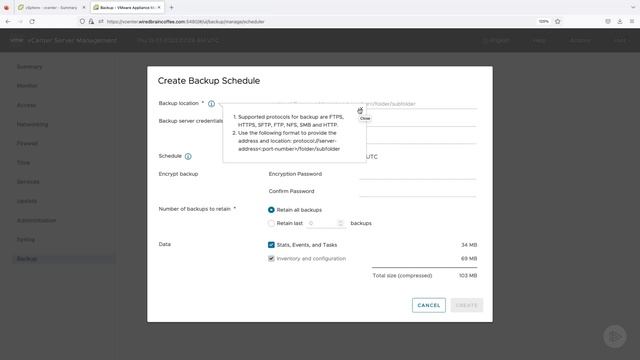The height and width of the screenshot is (360, 640).
Task: Click the 34 MB size value
Action: point(469,245)
